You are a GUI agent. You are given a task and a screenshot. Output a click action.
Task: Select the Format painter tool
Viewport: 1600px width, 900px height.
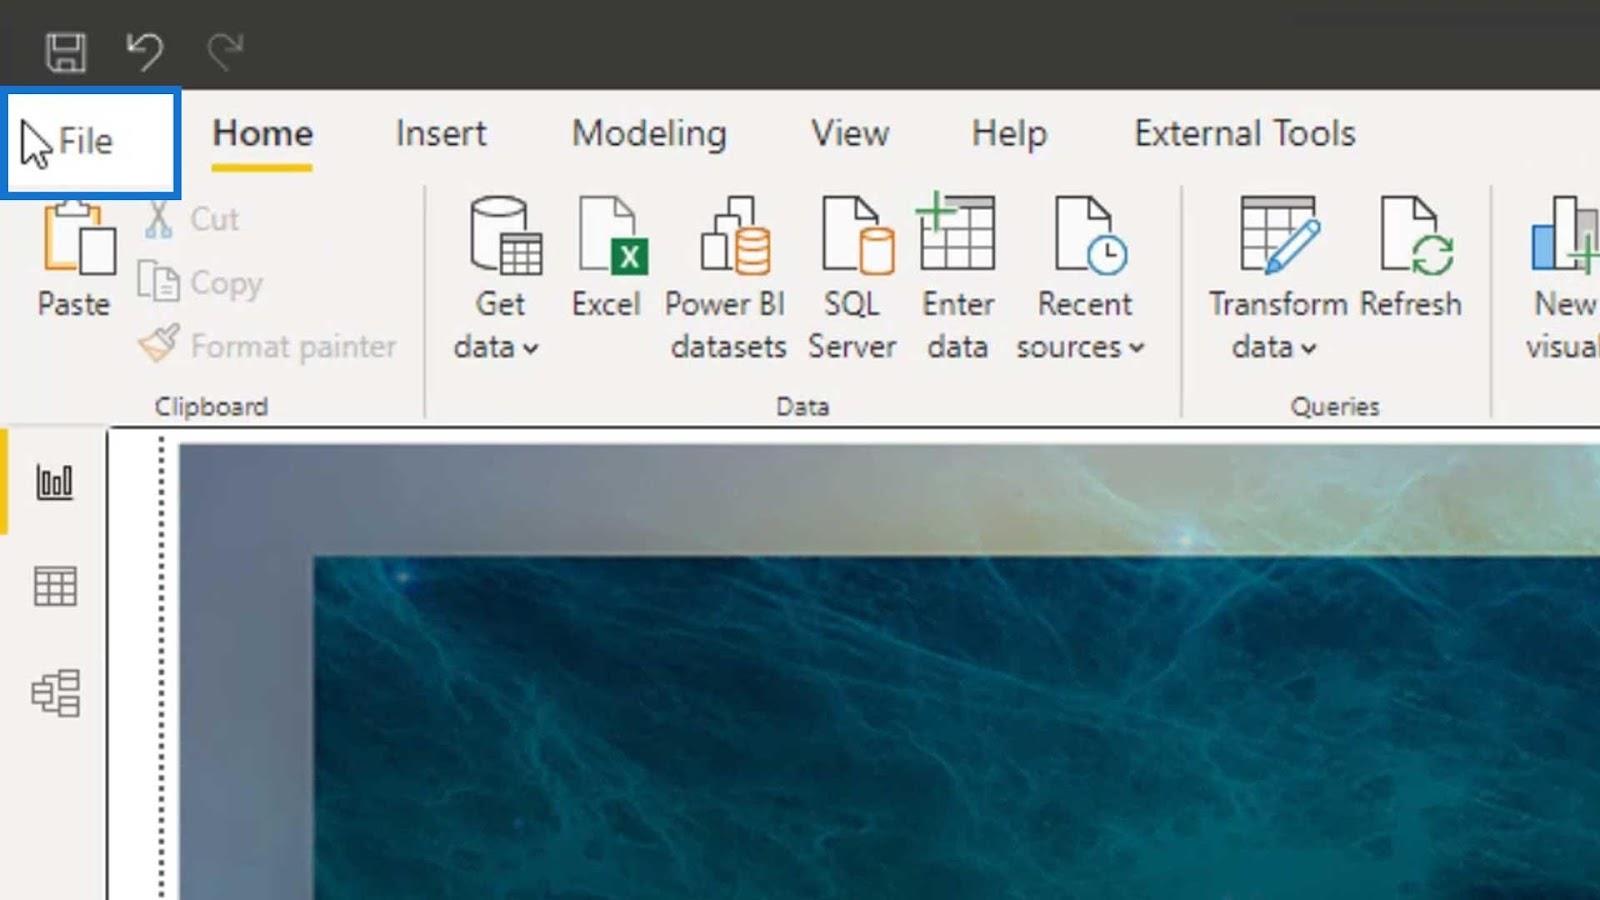pyautogui.click(x=267, y=346)
